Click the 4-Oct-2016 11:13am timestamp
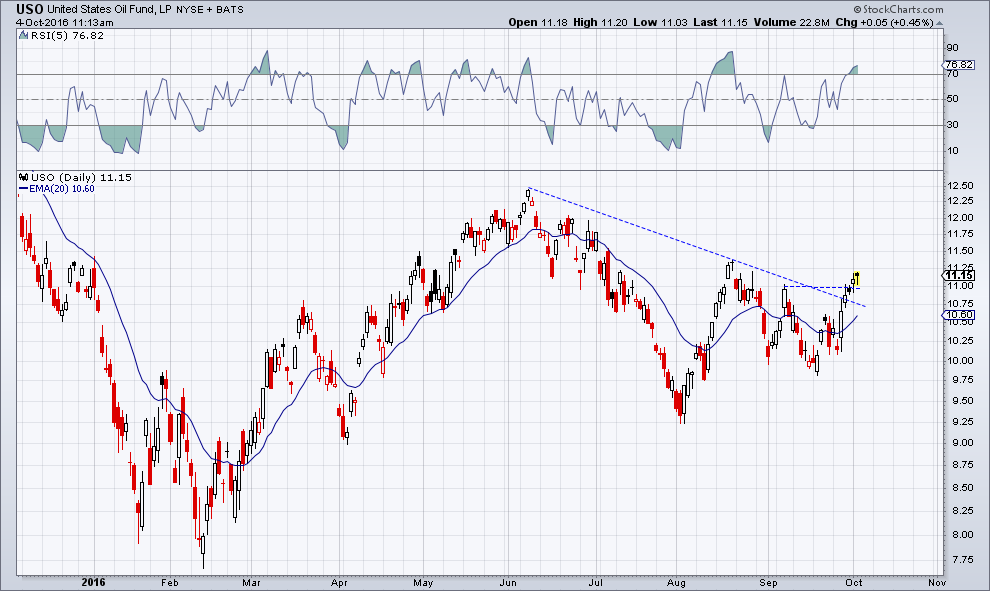The image size is (990, 591). (65, 23)
